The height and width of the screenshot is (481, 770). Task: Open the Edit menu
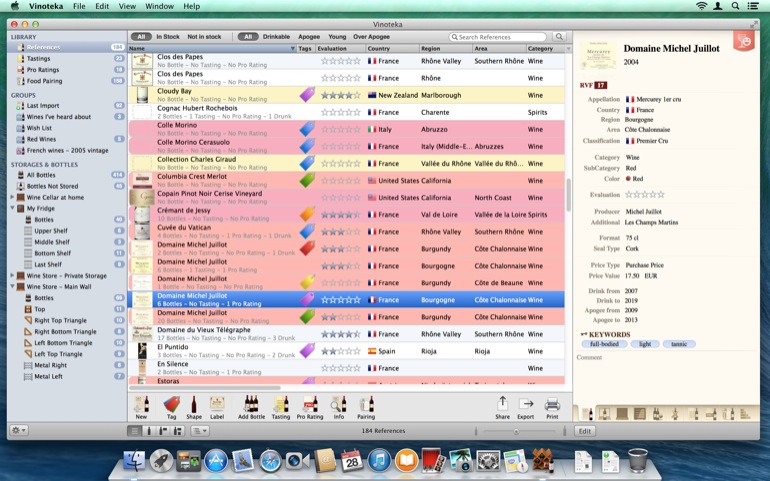tap(102, 6)
